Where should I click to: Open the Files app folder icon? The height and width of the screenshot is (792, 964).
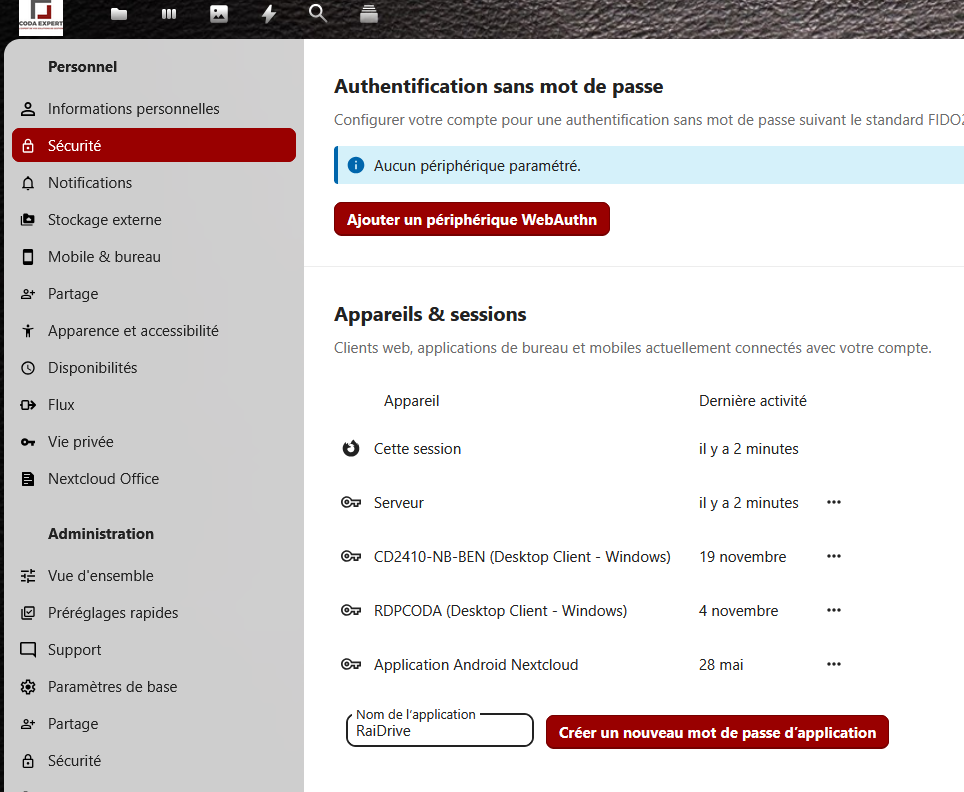pyautogui.click(x=119, y=14)
